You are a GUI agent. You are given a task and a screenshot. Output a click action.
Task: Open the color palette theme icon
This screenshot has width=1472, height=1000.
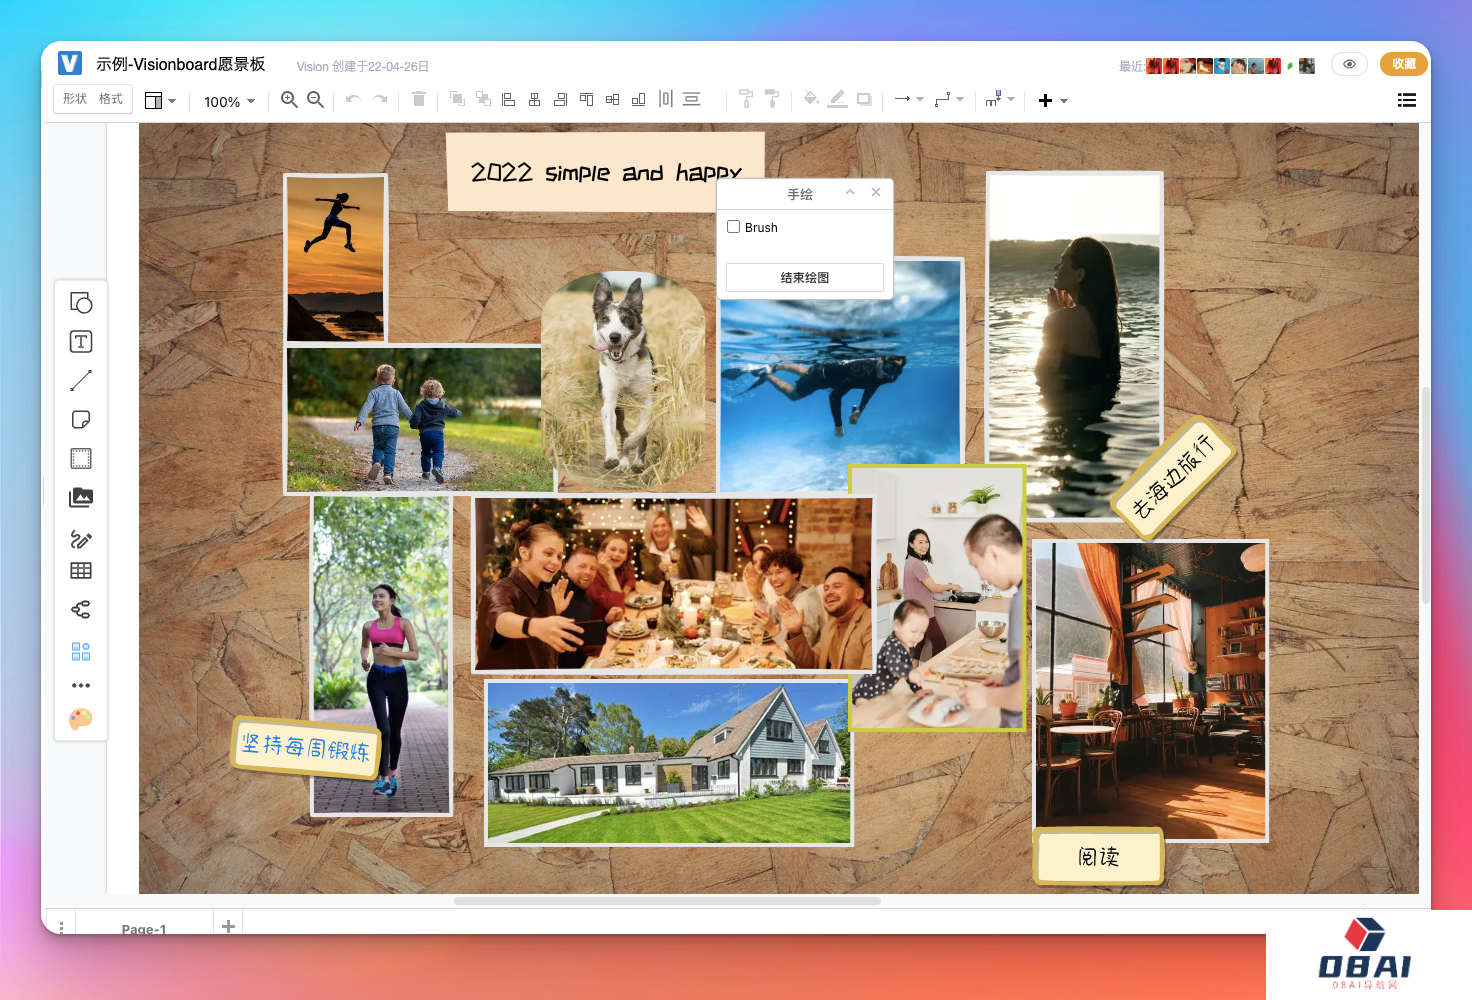pyautogui.click(x=81, y=720)
